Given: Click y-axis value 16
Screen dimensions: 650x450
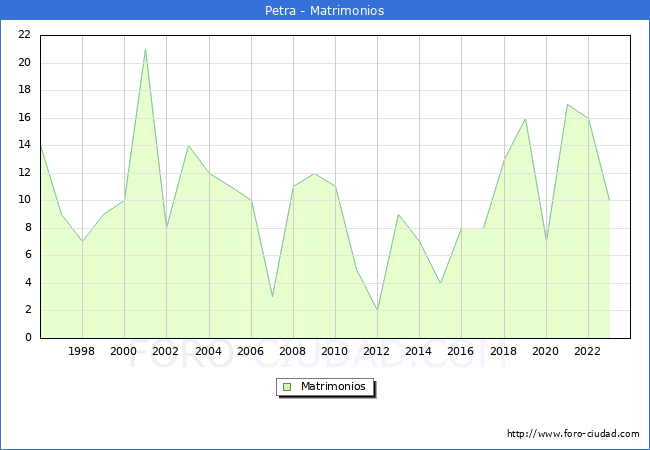Looking at the screenshot, I should (x=25, y=118).
